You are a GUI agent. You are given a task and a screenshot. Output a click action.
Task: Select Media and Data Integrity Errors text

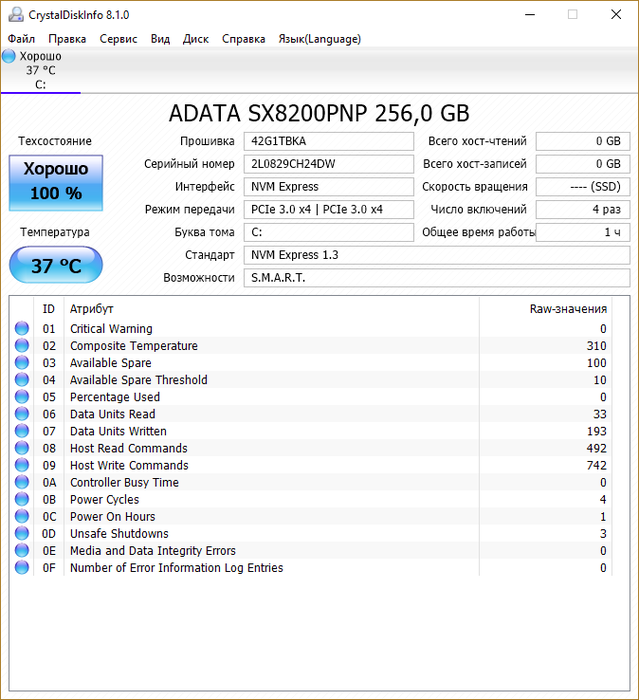153,550
